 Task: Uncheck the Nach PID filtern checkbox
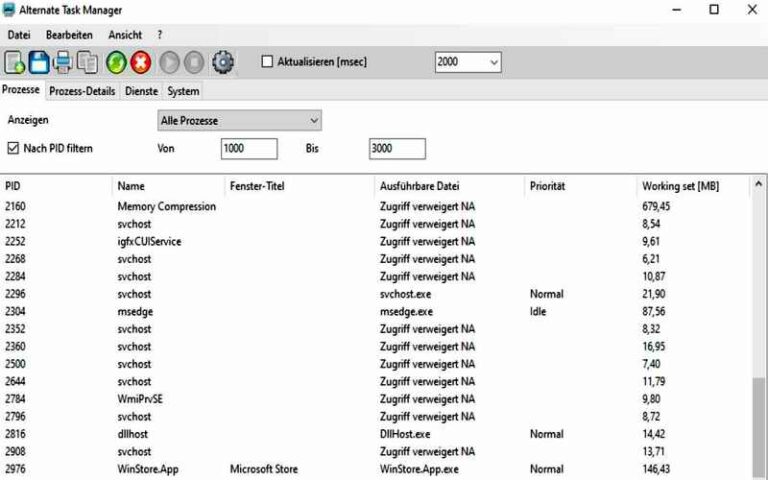point(13,148)
